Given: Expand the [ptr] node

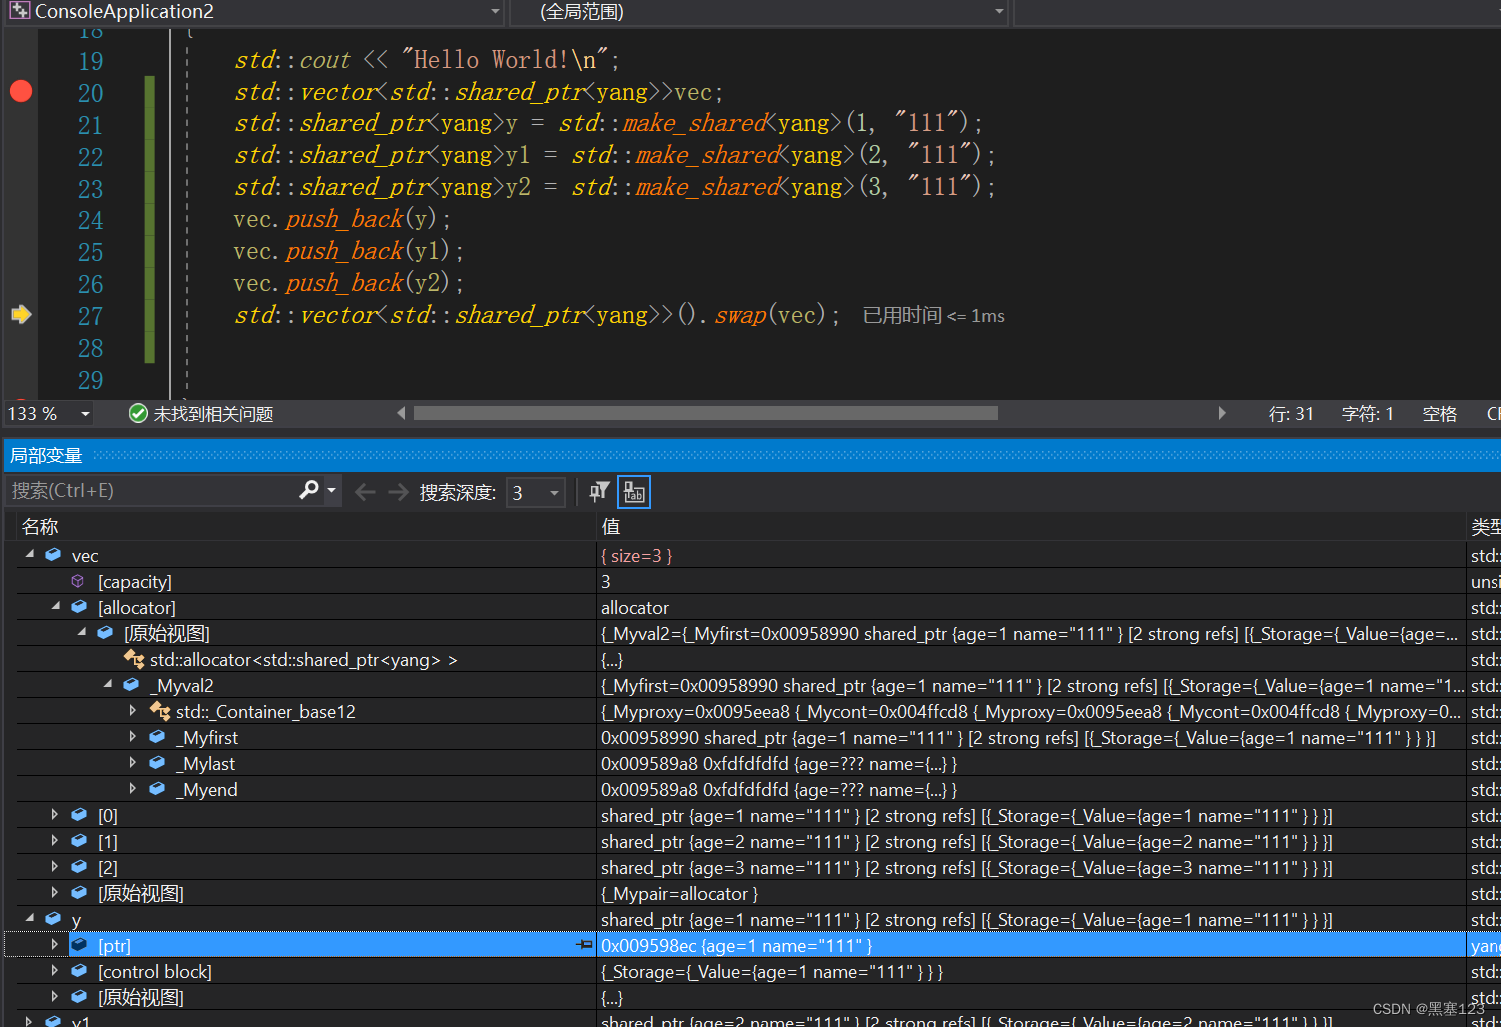Looking at the screenshot, I should click(x=55, y=945).
